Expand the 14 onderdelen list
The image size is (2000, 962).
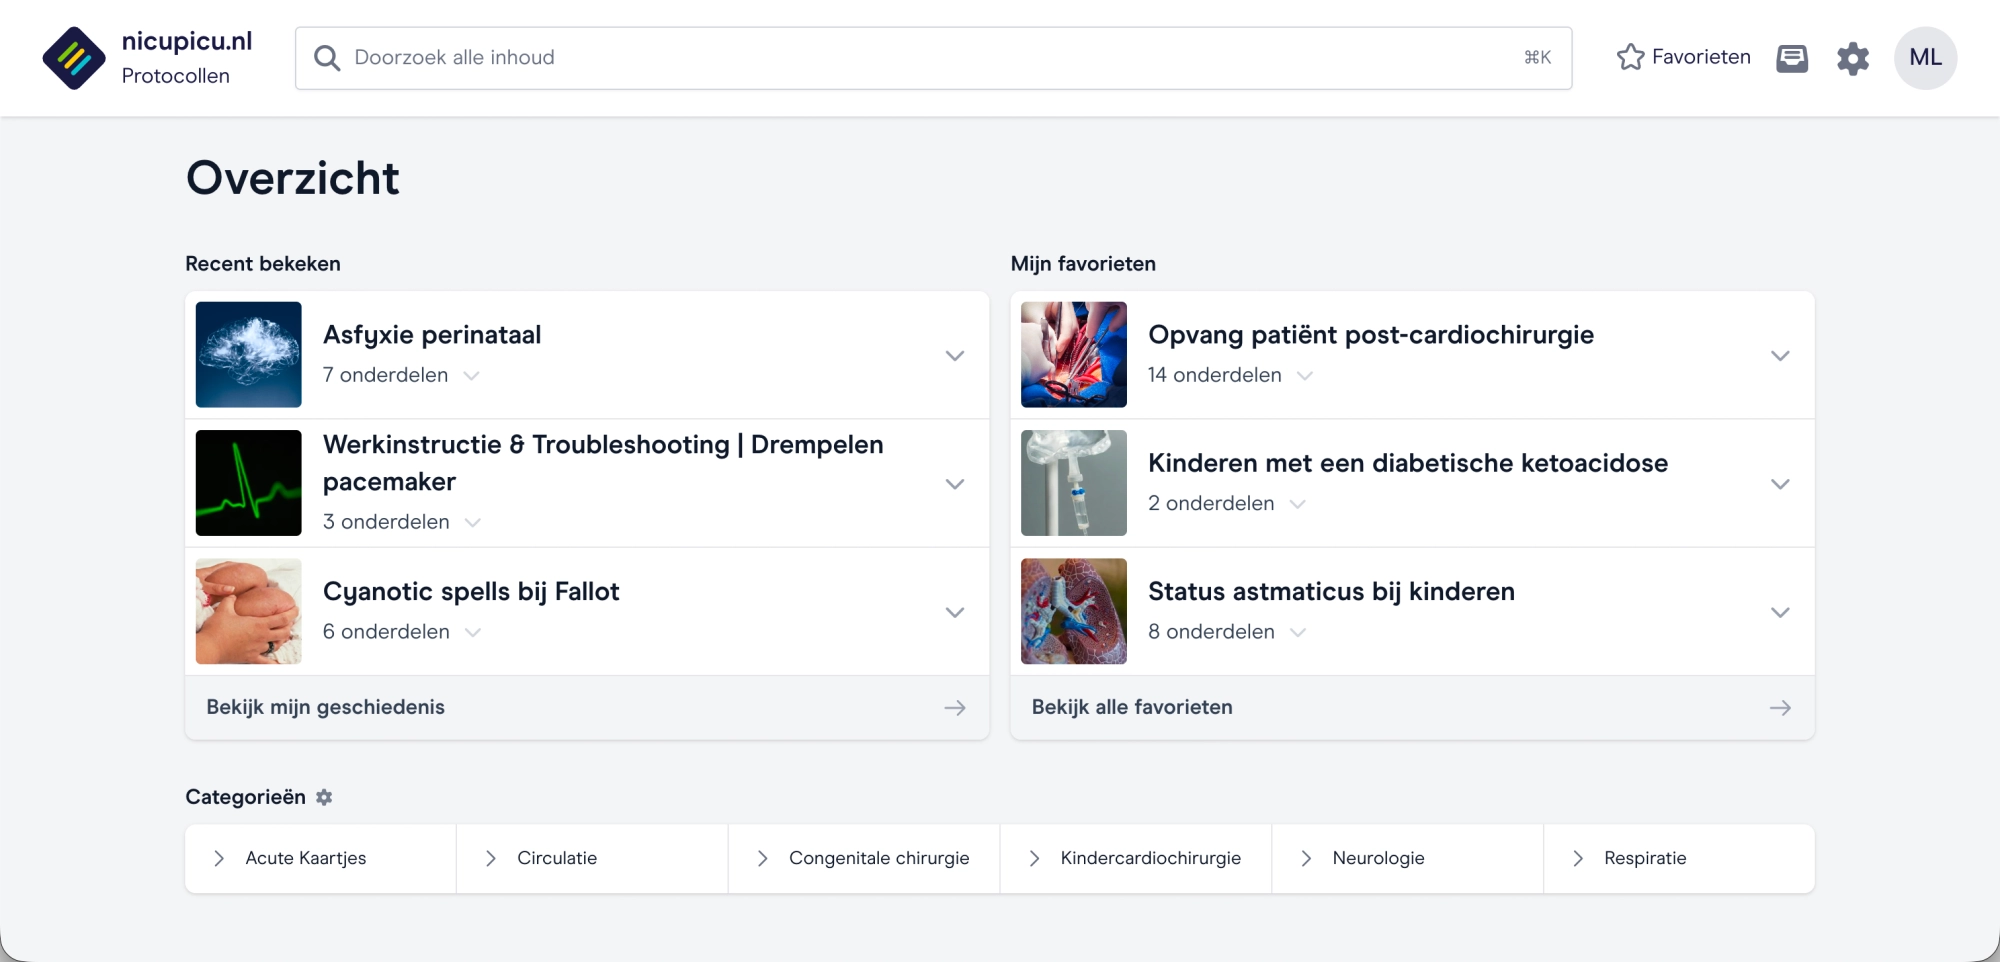(1304, 376)
